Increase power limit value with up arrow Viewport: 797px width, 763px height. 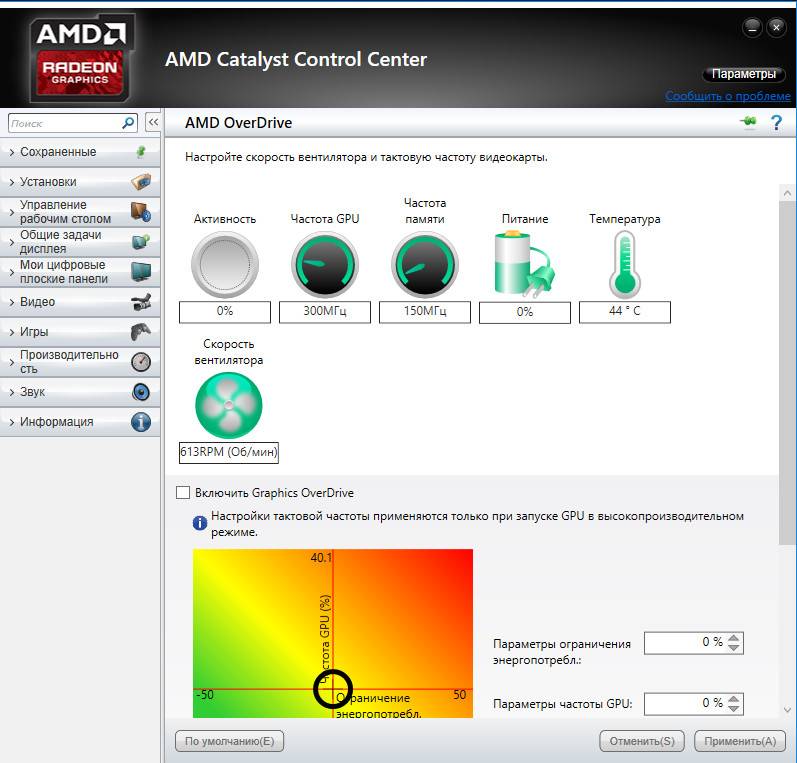click(x=733, y=638)
